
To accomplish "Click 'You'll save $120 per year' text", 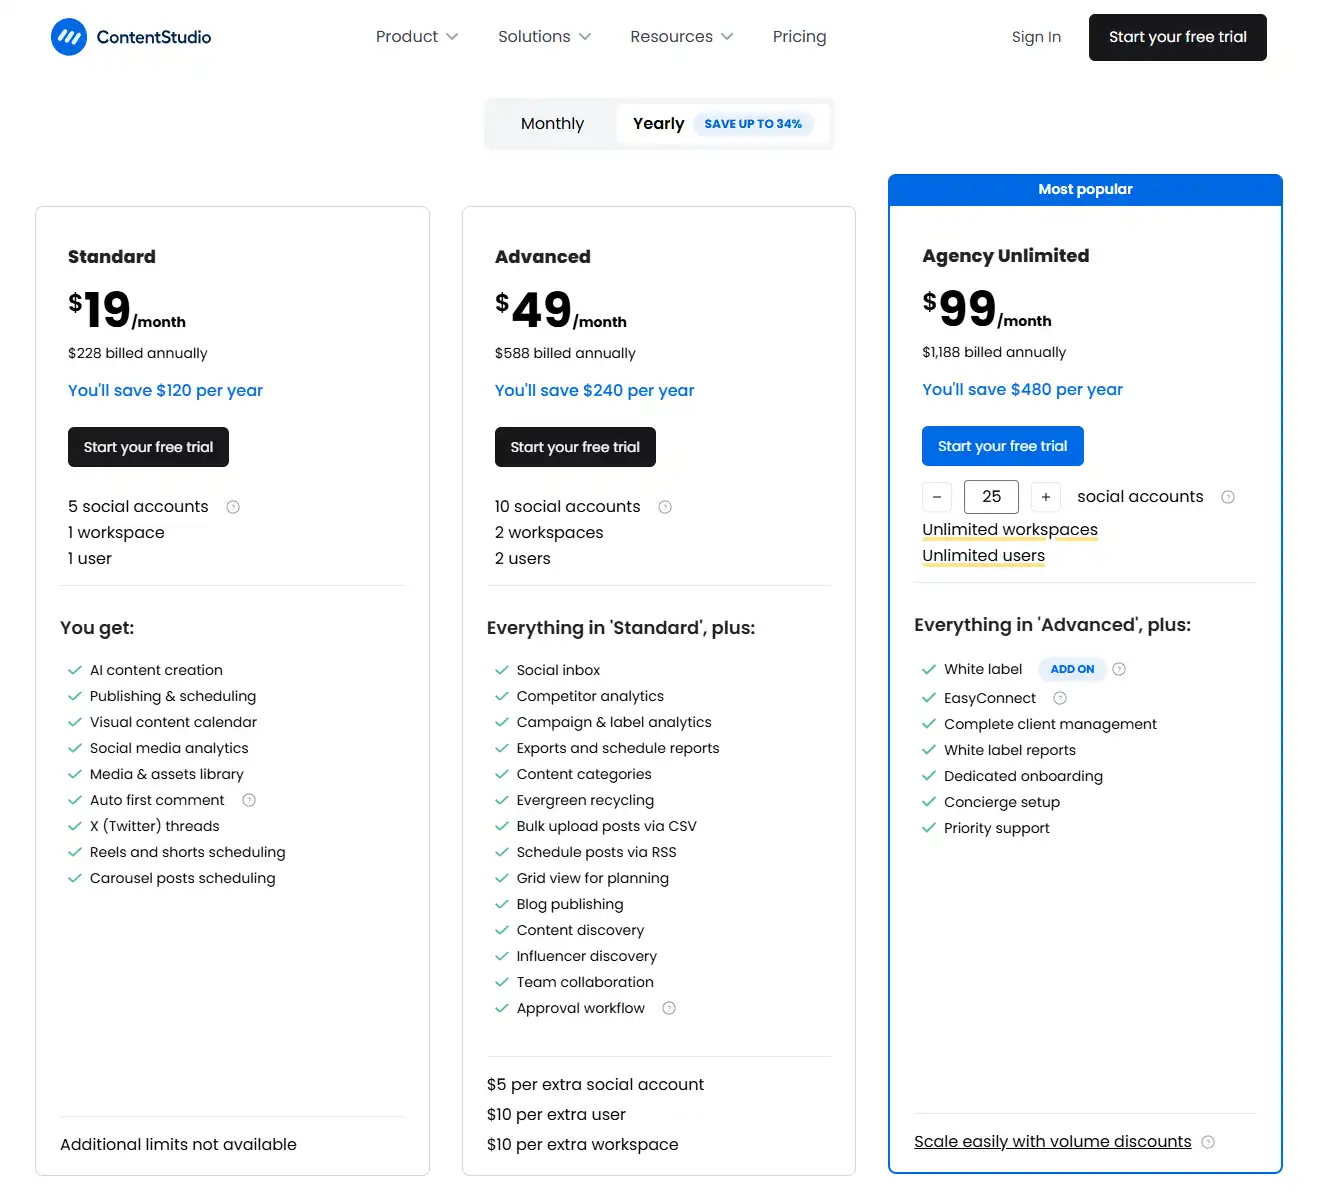I will [x=165, y=391].
